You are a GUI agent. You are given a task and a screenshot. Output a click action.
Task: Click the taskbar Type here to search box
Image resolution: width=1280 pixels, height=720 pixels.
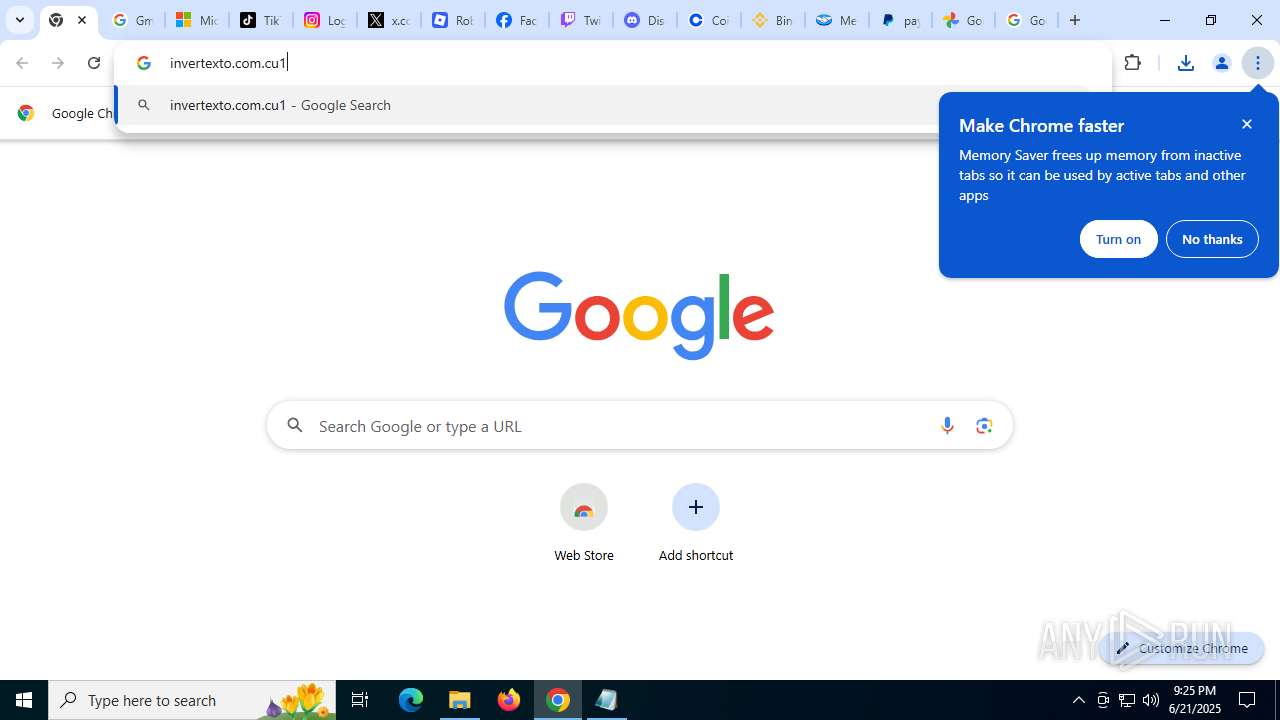tap(192, 700)
